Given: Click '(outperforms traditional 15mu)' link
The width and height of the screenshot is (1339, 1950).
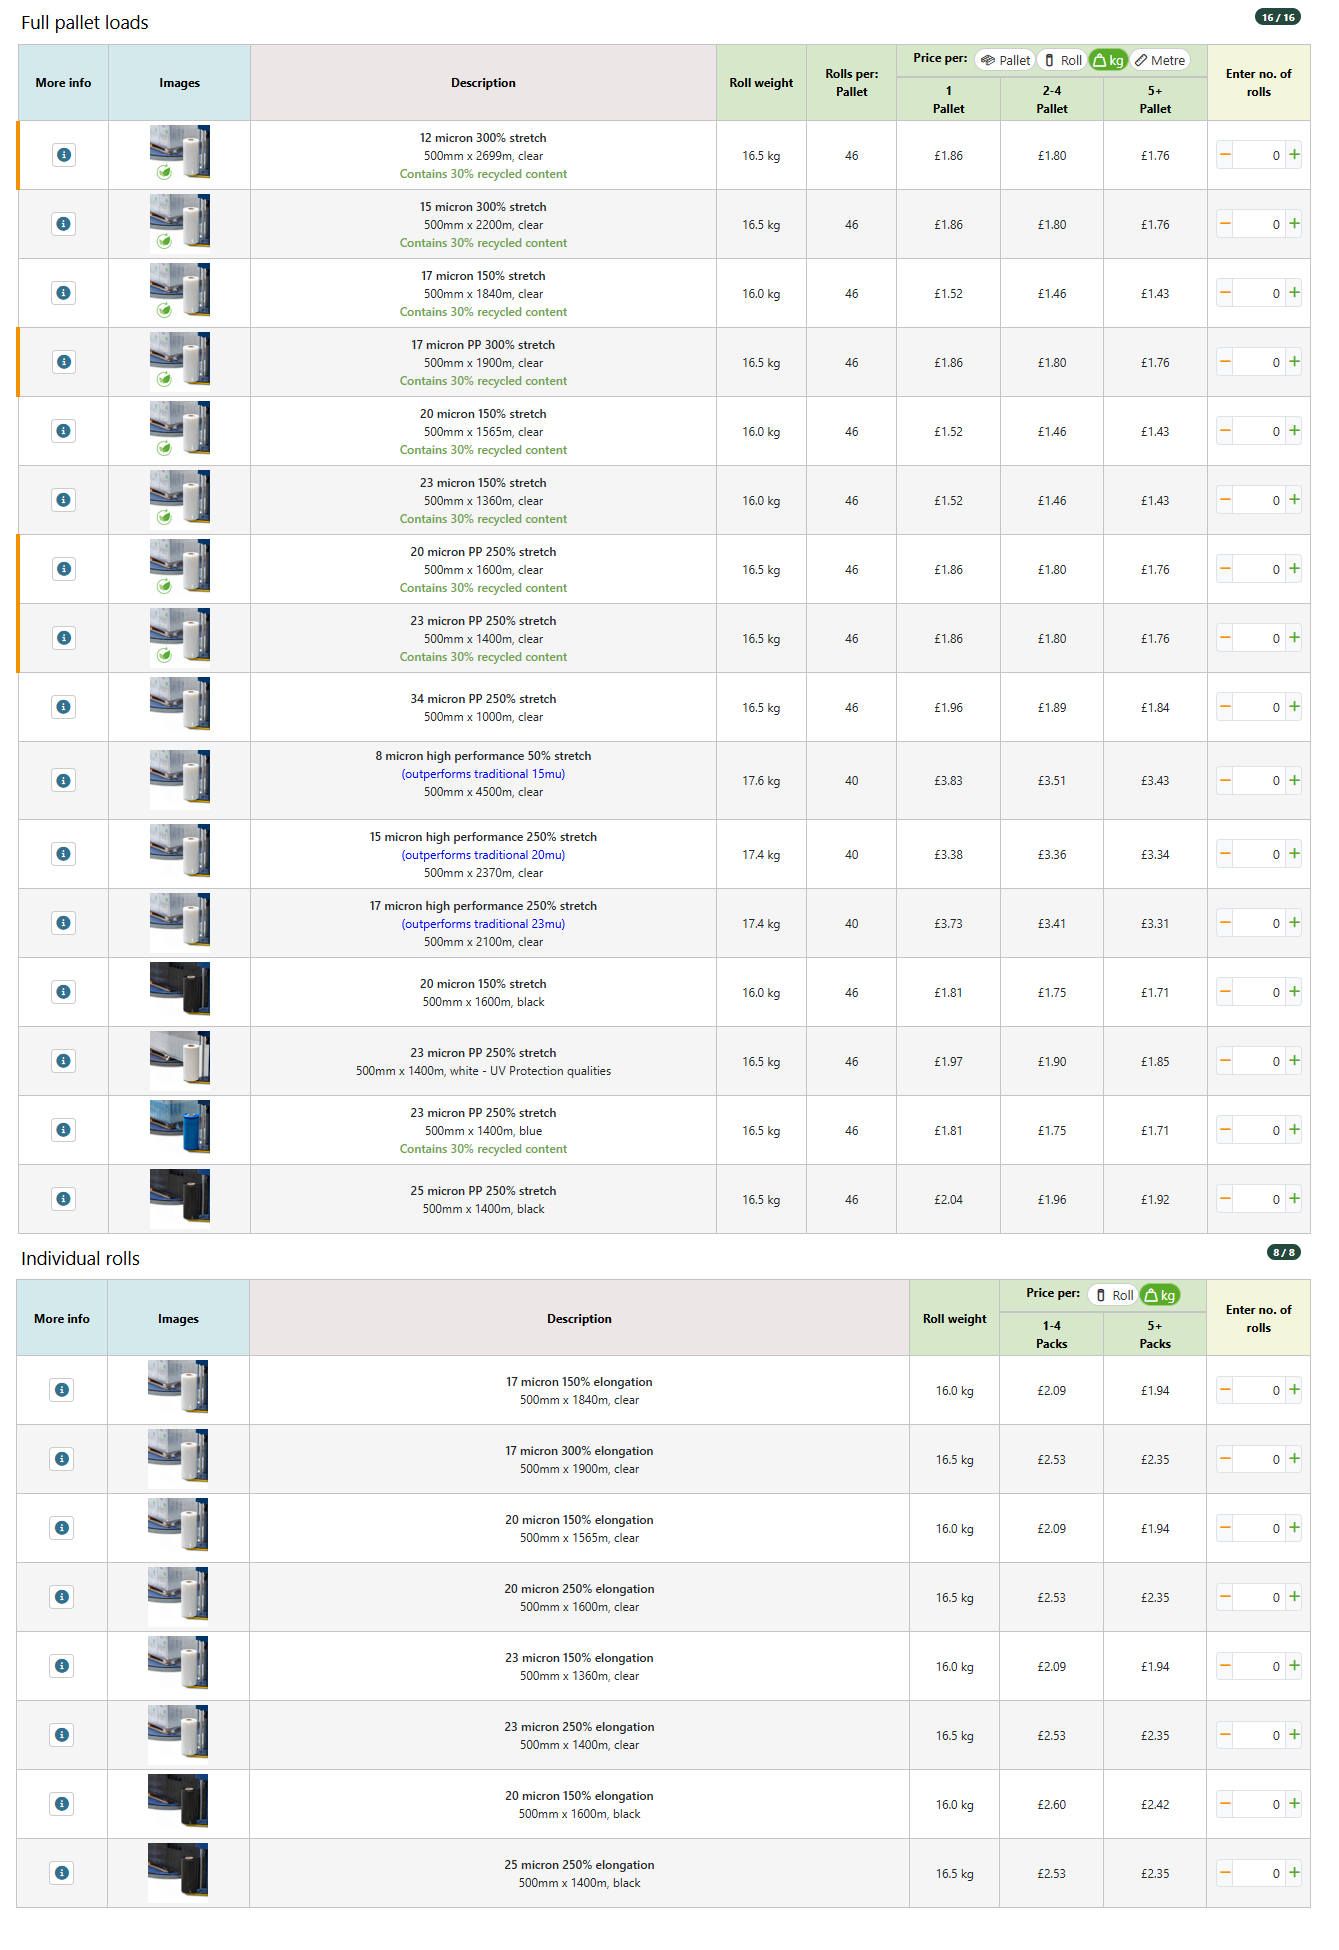Looking at the screenshot, I should (x=483, y=774).
